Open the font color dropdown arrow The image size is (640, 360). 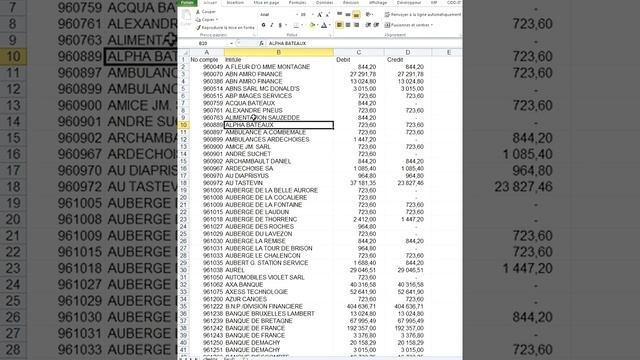pyautogui.click(x=330, y=25)
